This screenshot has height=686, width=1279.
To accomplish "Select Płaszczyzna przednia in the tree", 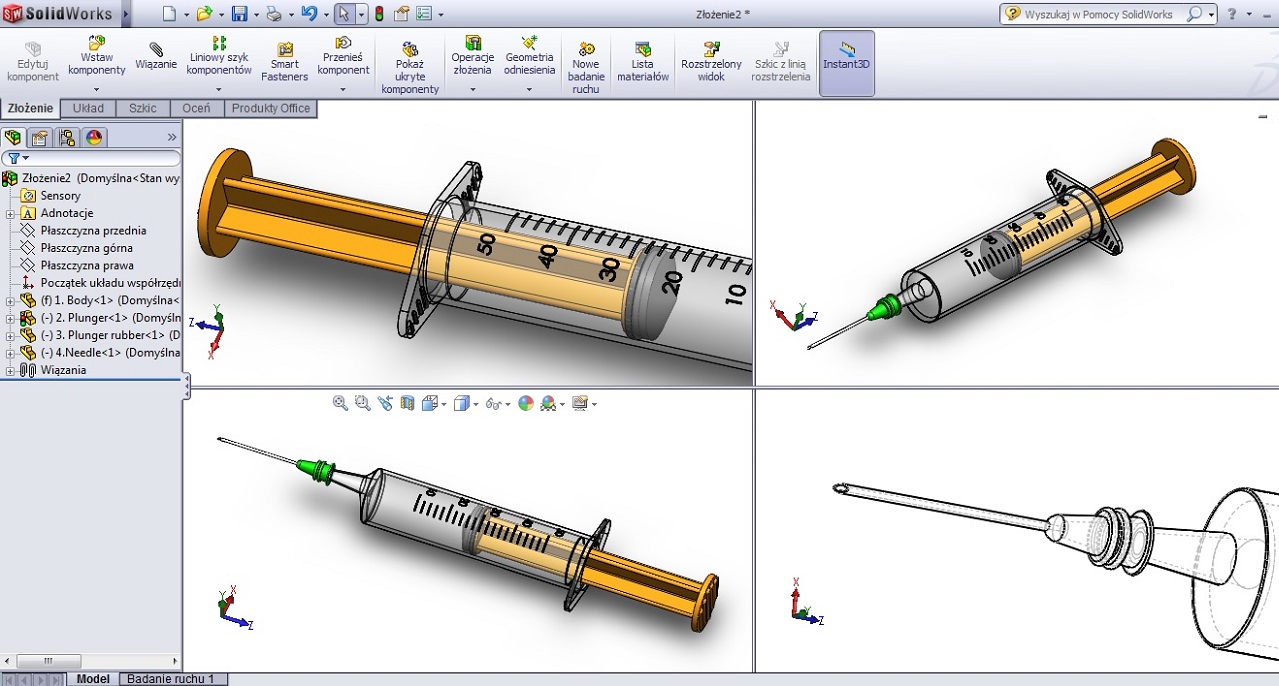I will [94, 230].
